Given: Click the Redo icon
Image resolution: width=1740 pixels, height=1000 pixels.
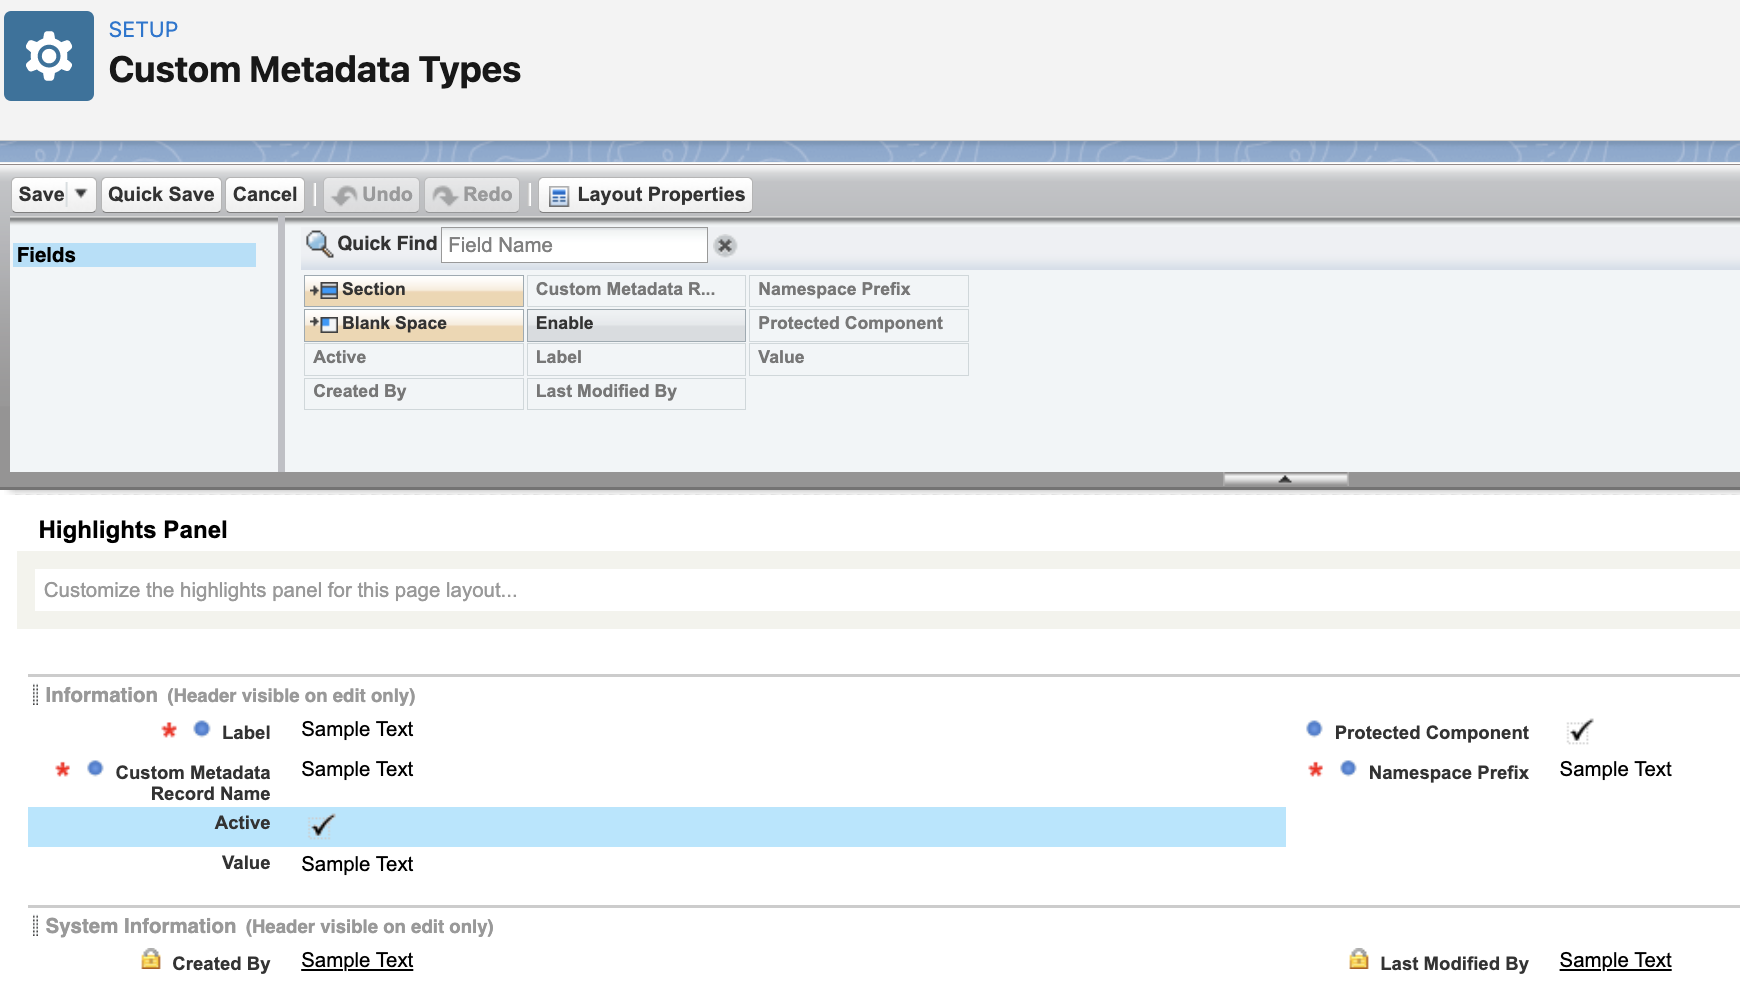Looking at the screenshot, I should coord(445,194).
